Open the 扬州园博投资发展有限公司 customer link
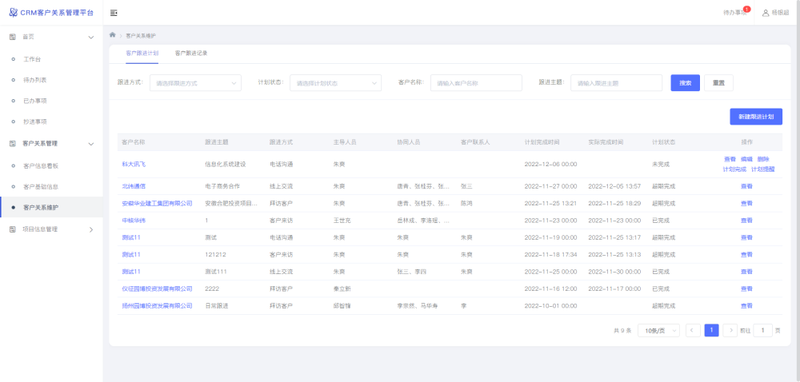Image resolution: width=800 pixels, height=382 pixels. click(157, 306)
